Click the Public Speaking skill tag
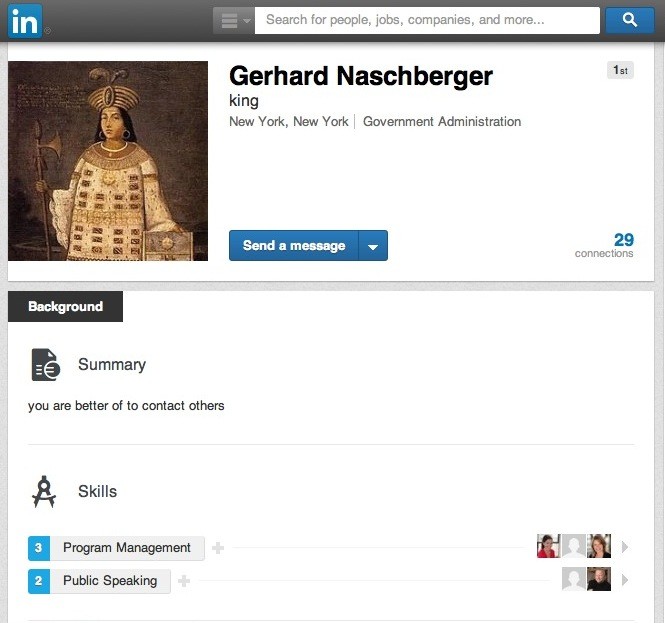The image size is (665, 623). point(110,581)
